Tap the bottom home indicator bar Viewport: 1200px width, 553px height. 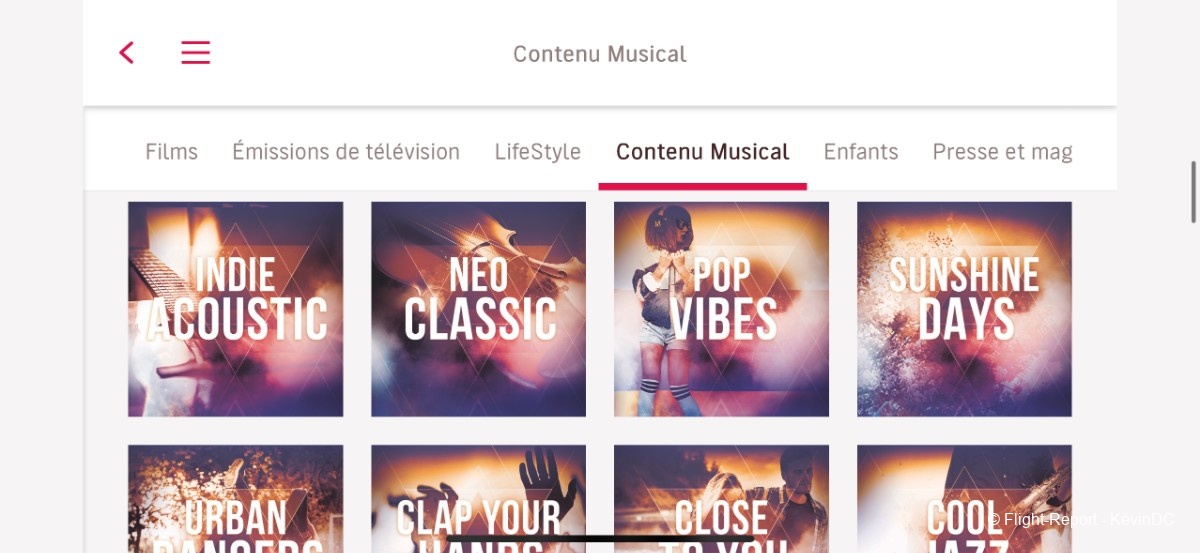(x=600, y=539)
